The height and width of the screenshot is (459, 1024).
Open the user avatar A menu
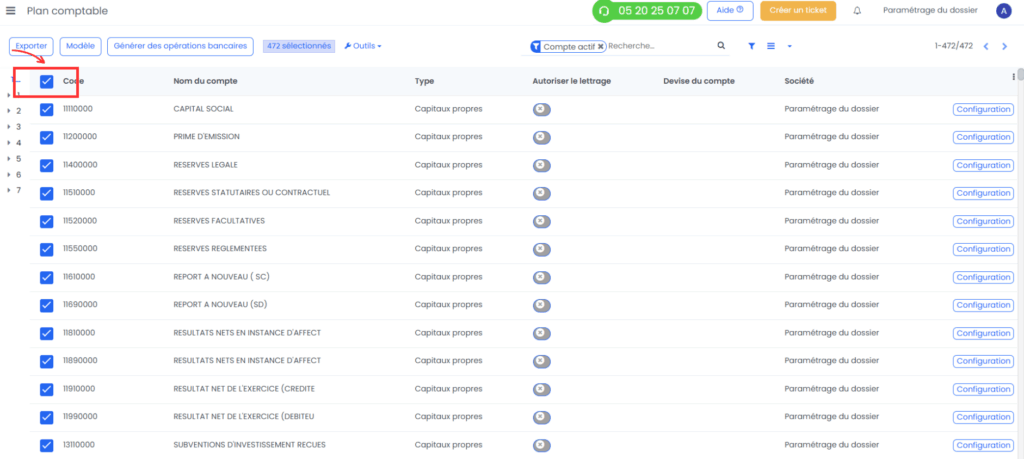pos(1003,11)
